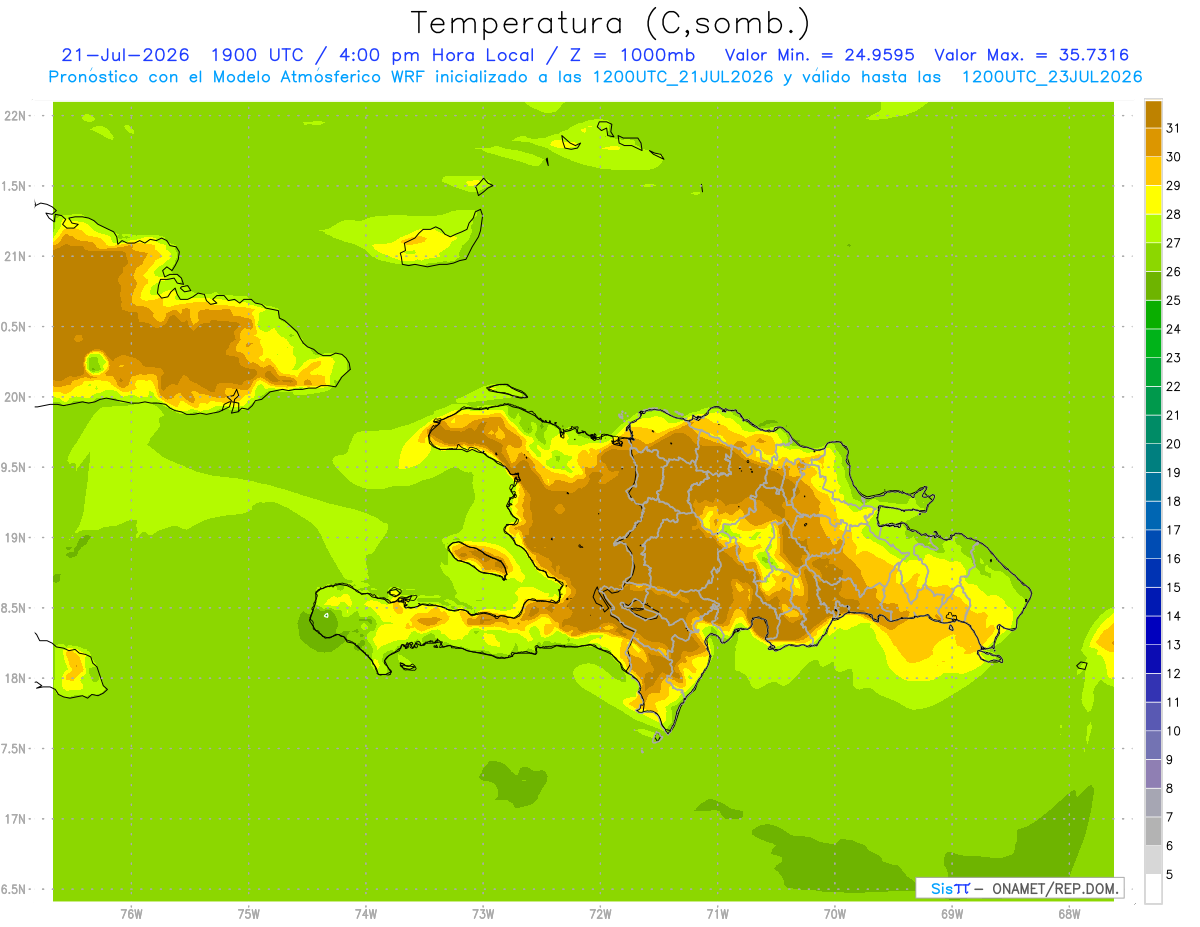Click the '76W' longitude label
Screen dimensions: 1200x927
pos(131,914)
